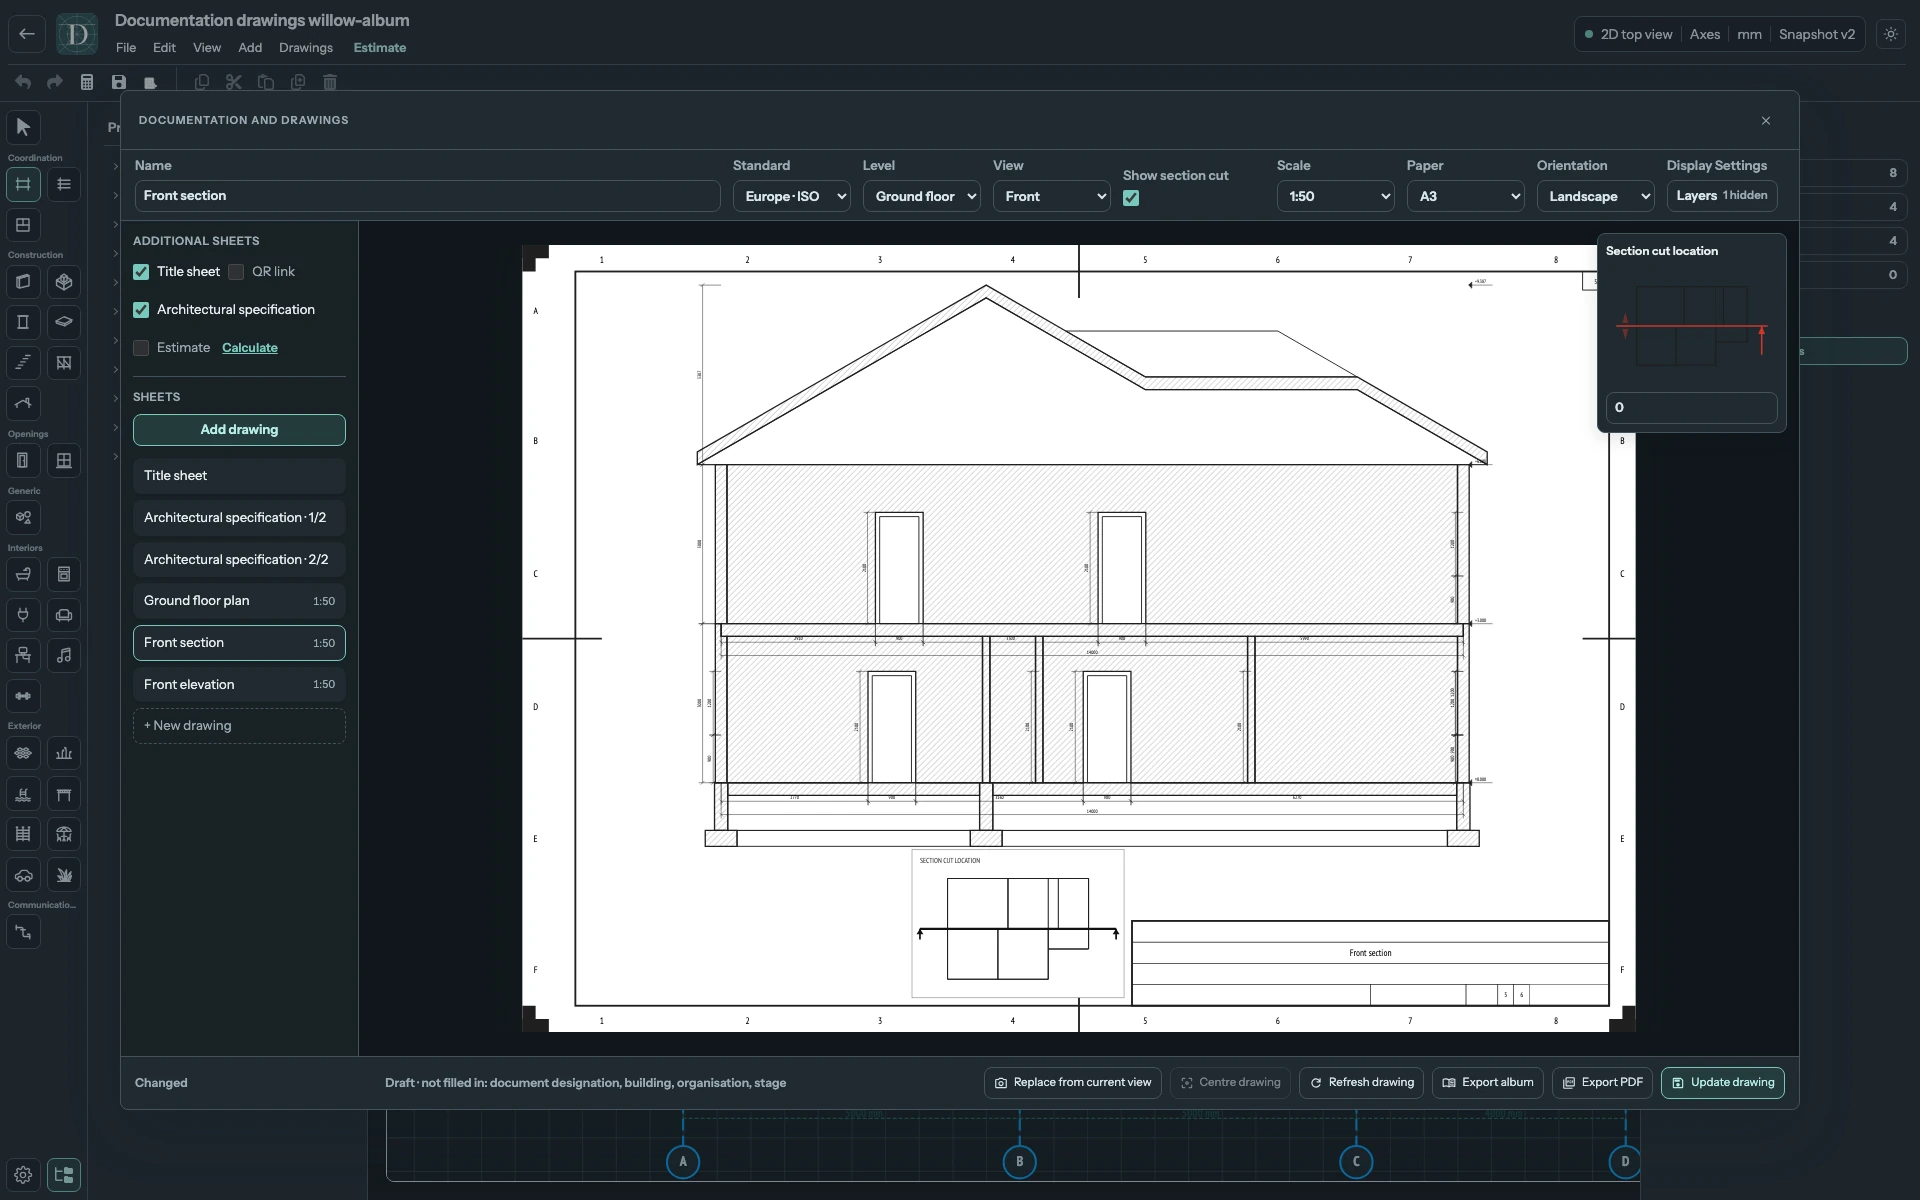Open the Paper A3 dropdown

(1466, 196)
